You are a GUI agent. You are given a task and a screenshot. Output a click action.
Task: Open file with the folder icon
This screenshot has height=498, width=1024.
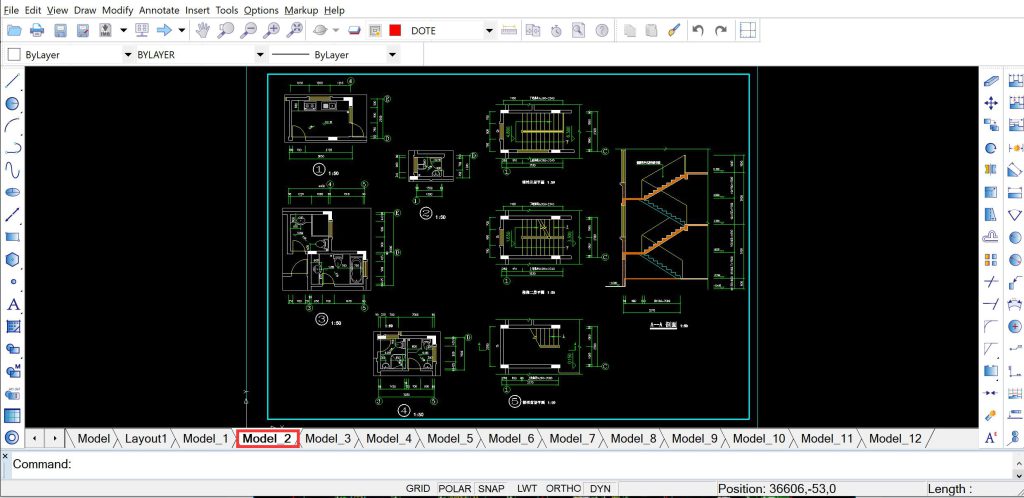pos(14,30)
